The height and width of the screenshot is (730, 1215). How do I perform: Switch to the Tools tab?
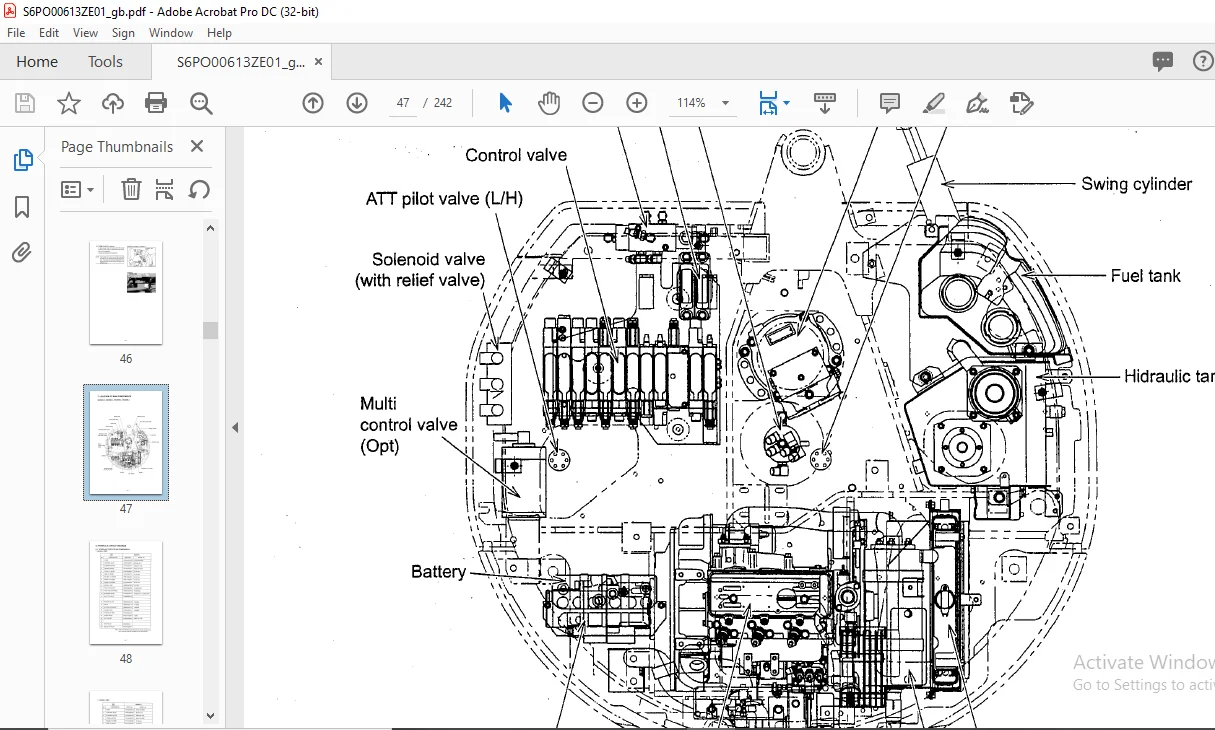tap(105, 61)
